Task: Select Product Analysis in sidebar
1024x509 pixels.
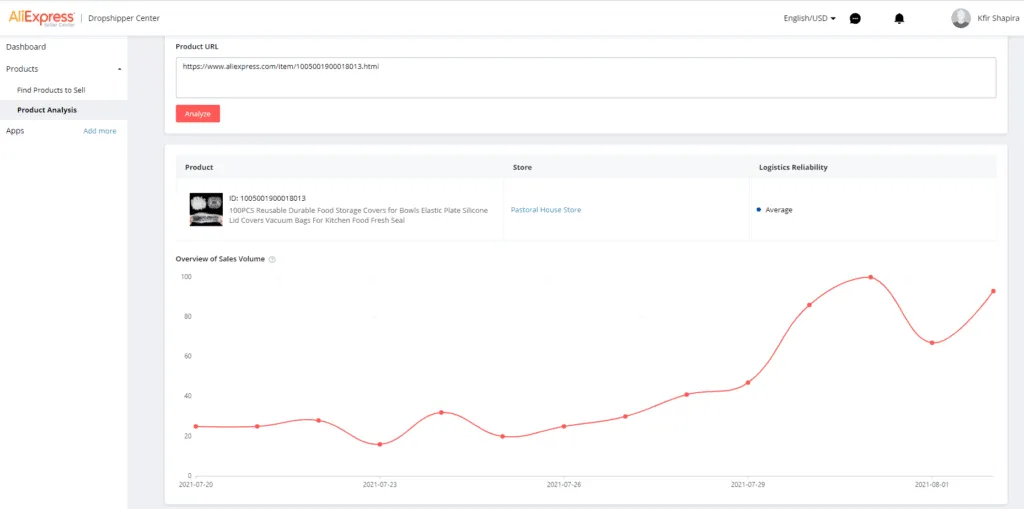Action: click(47, 110)
